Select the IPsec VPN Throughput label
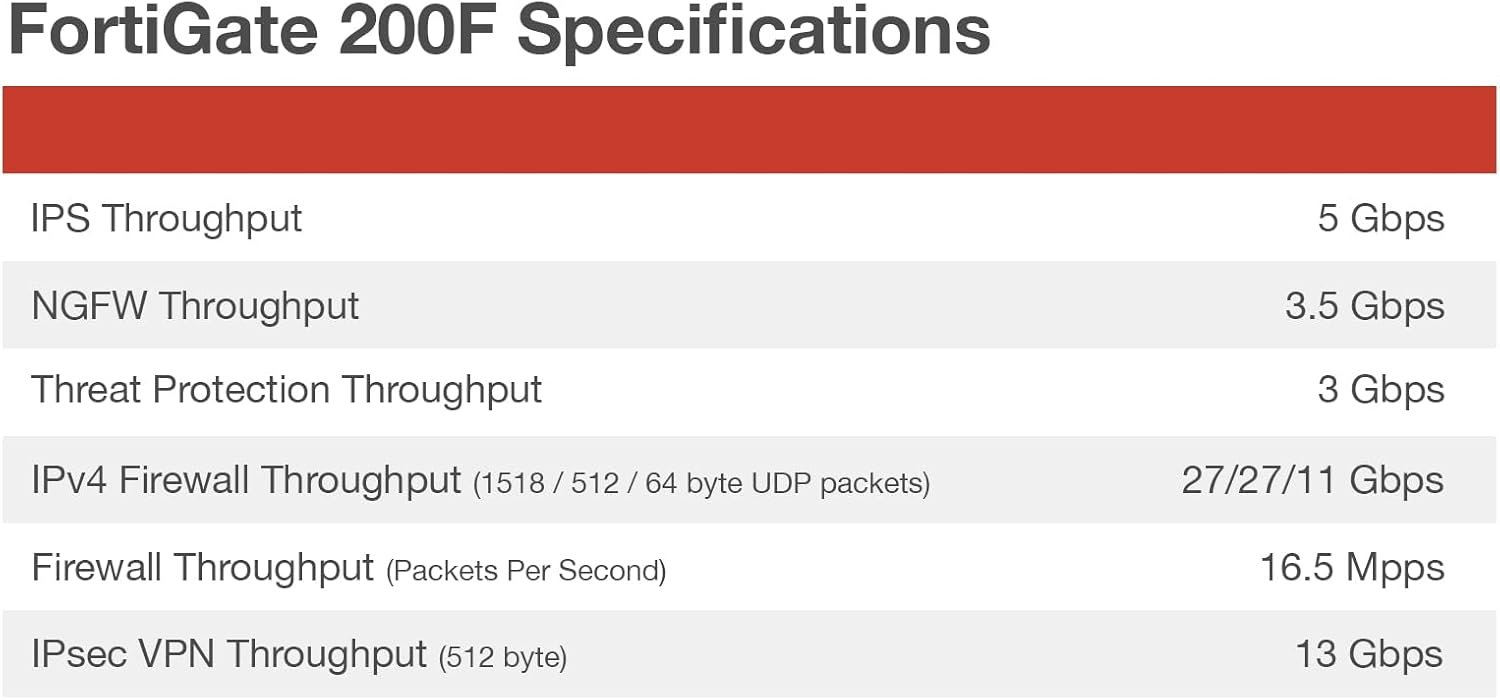This screenshot has height=700, width=1500. click(229, 654)
